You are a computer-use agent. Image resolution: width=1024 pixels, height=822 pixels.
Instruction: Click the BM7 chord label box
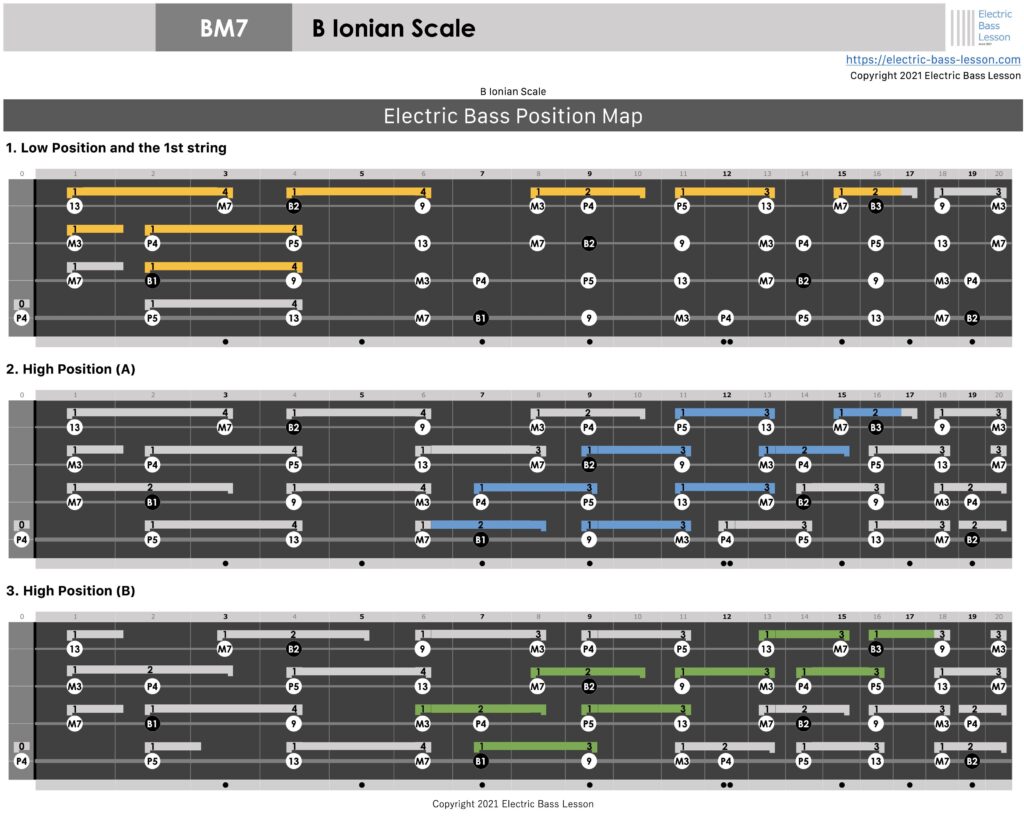[x=224, y=28]
